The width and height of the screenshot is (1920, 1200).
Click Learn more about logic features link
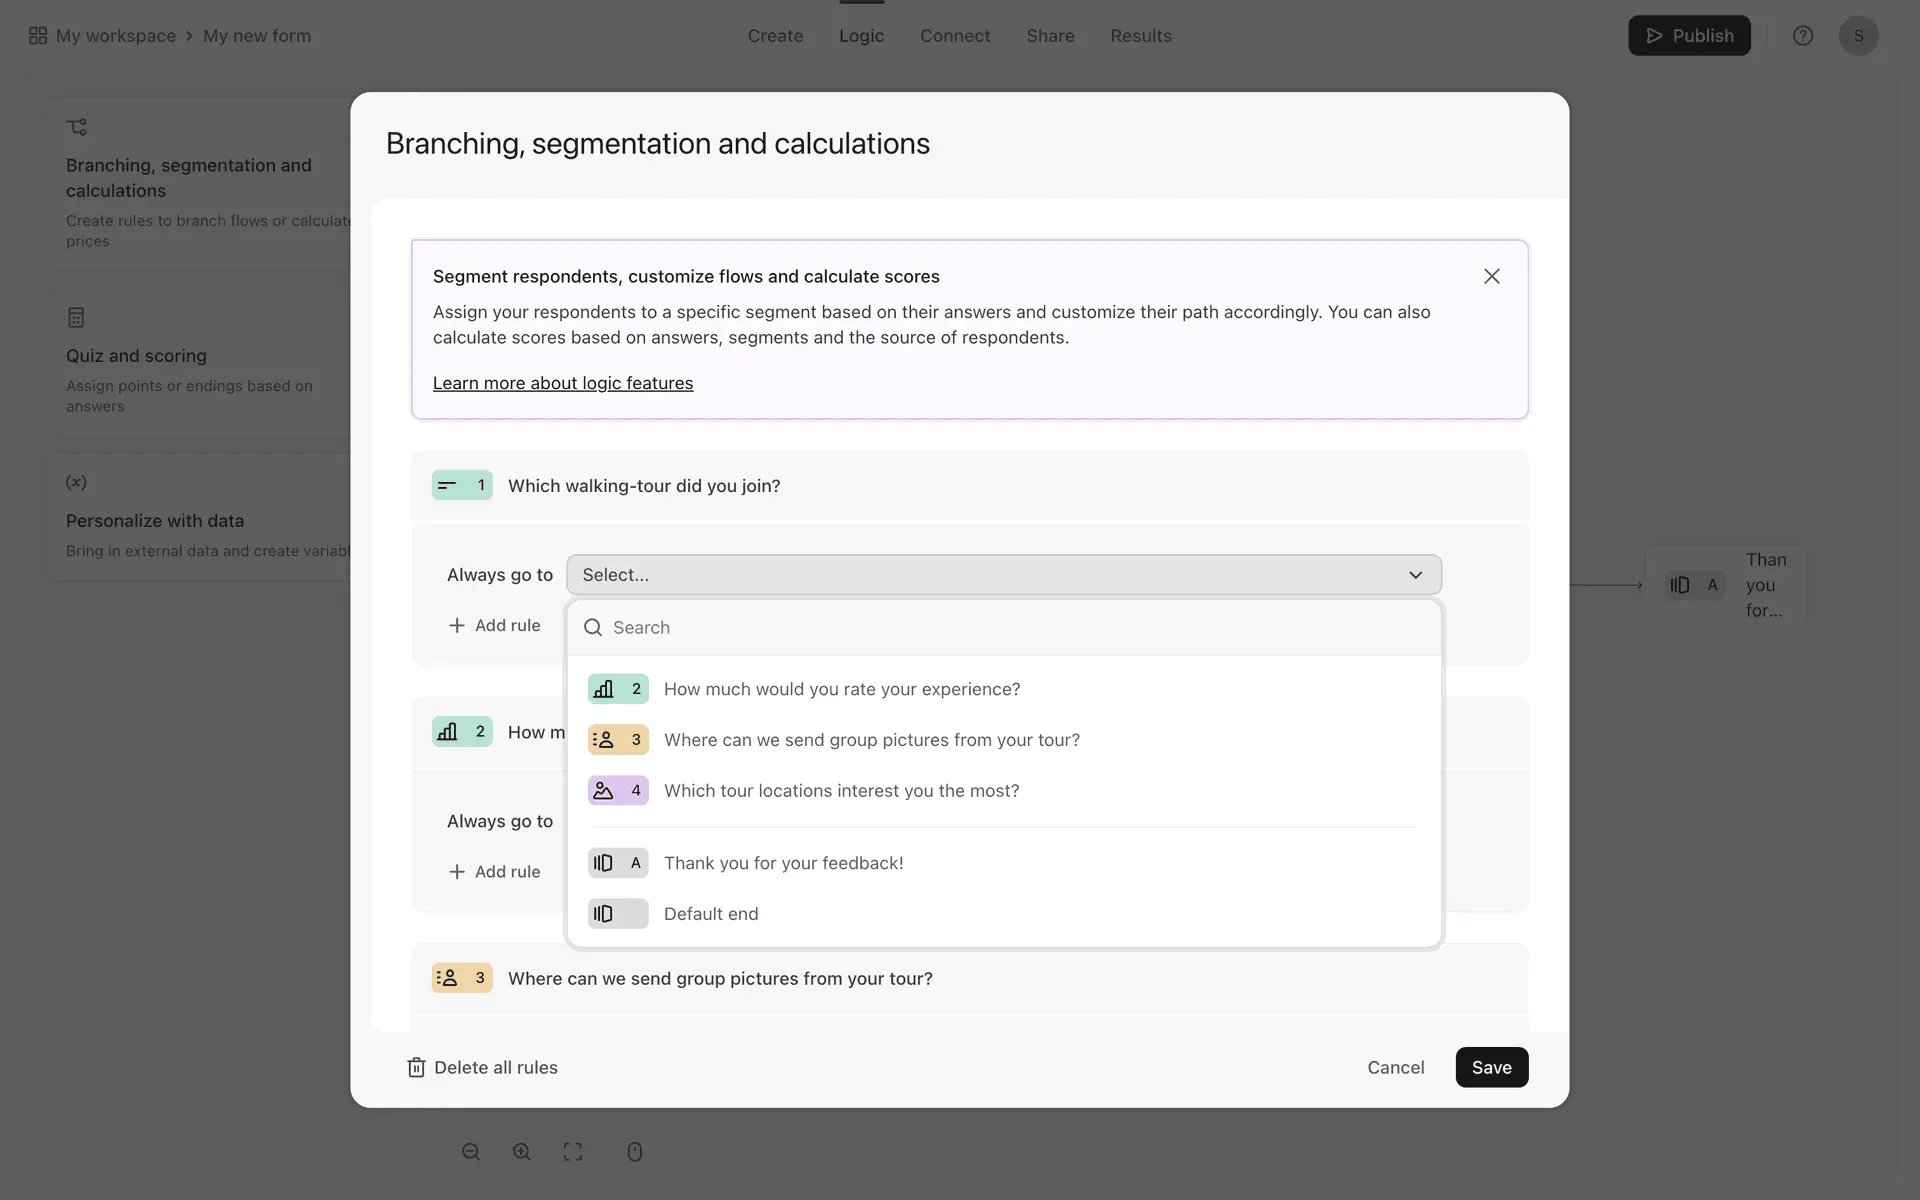coord(562,383)
